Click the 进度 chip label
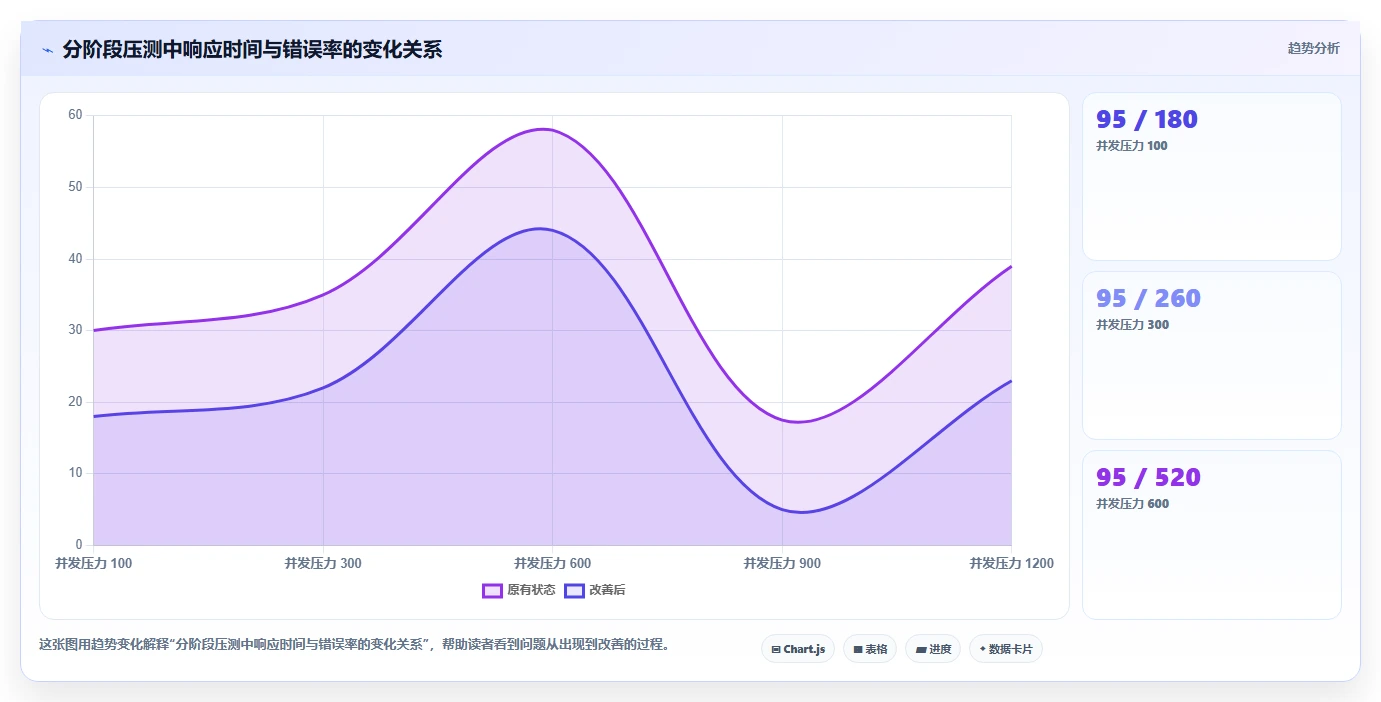Screen dimensions: 1381x702 (940, 650)
